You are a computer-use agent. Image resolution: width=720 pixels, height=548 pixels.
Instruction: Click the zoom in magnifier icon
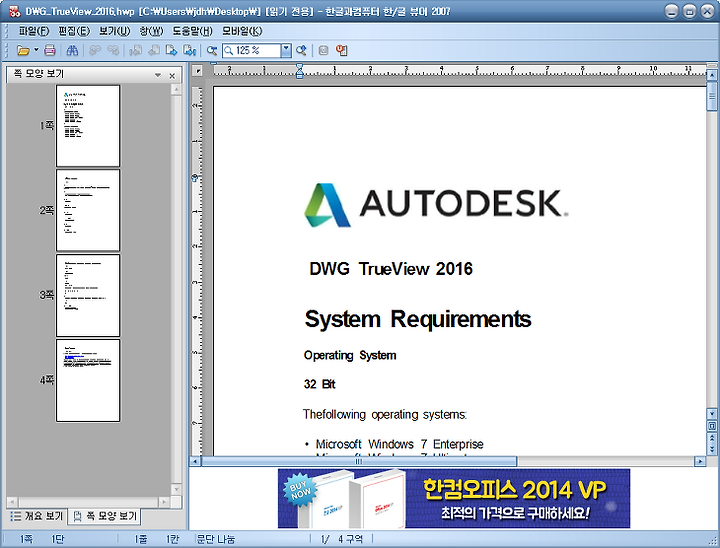301,50
